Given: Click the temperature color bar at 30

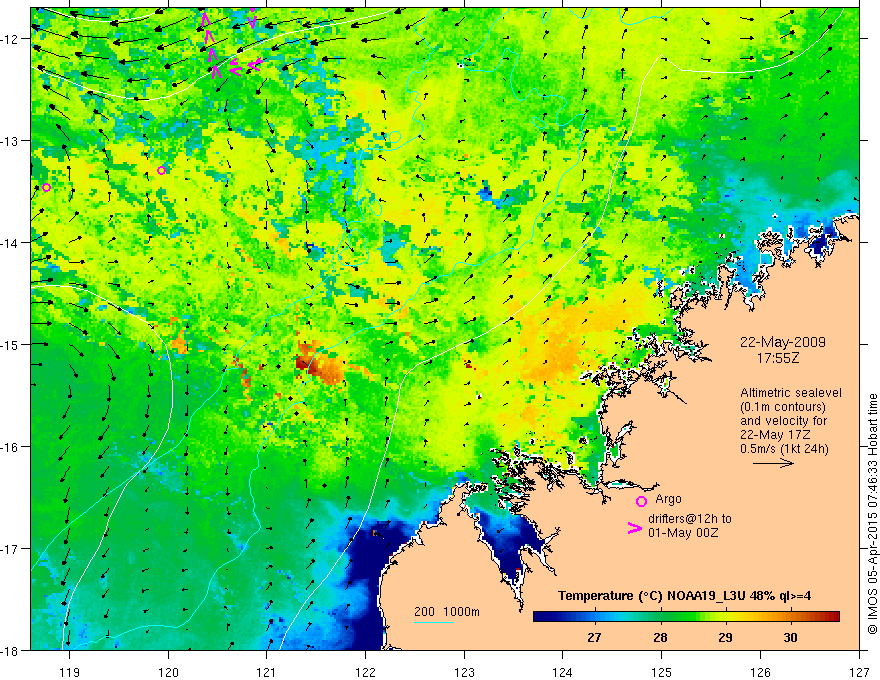Looking at the screenshot, I should [x=790, y=617].
